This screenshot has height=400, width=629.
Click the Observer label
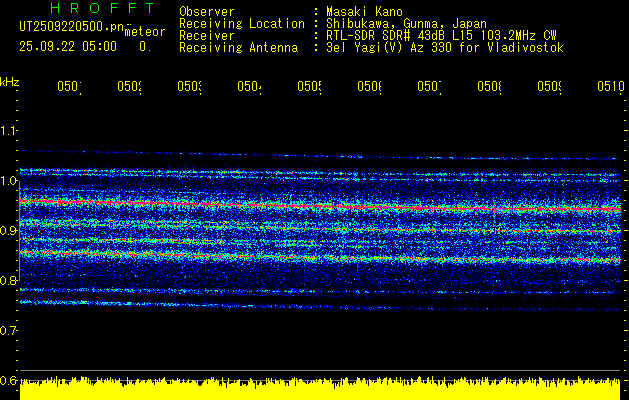click(207, 11)
